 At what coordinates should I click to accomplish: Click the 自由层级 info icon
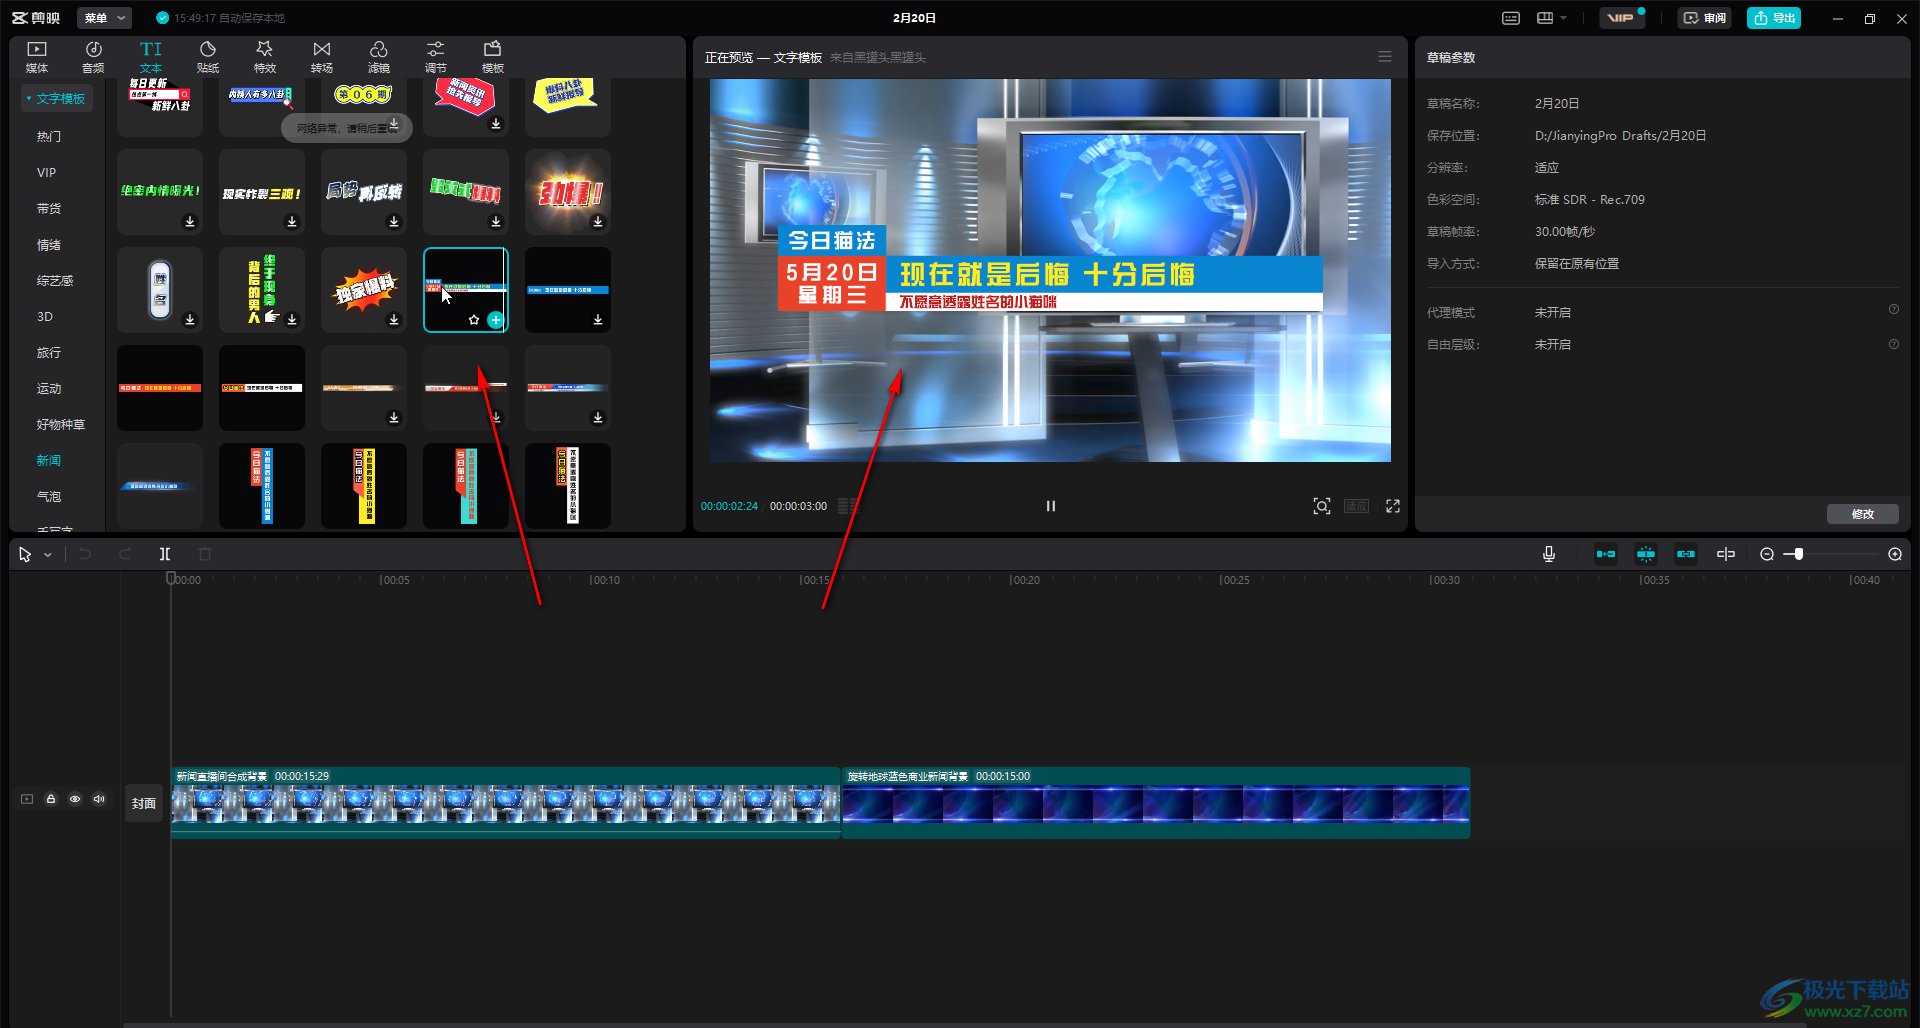click(1893, 344)
